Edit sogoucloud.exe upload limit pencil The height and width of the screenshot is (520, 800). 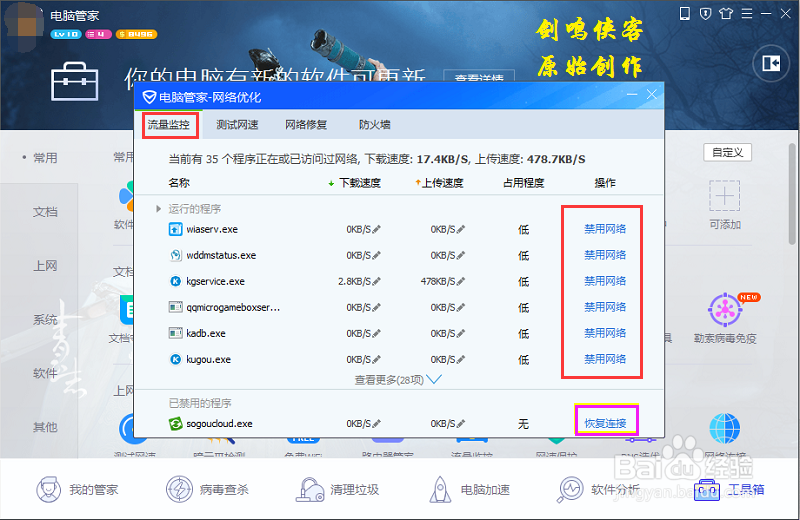click(461, 424)
